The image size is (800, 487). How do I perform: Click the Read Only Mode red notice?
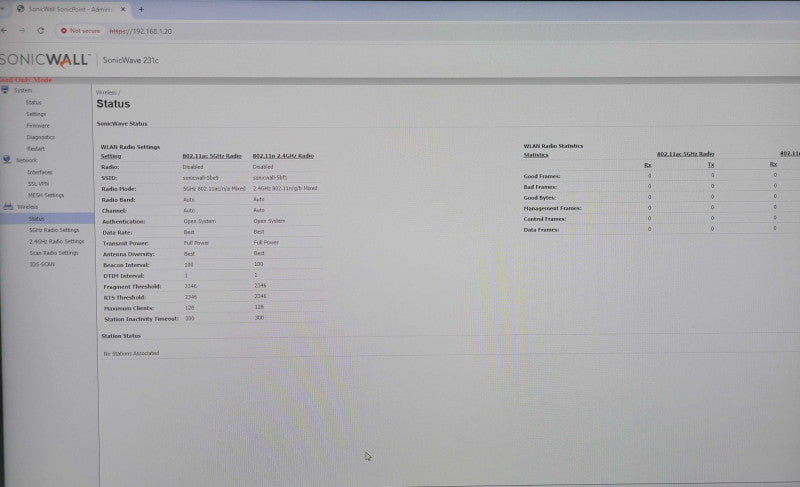pos(26,80)
